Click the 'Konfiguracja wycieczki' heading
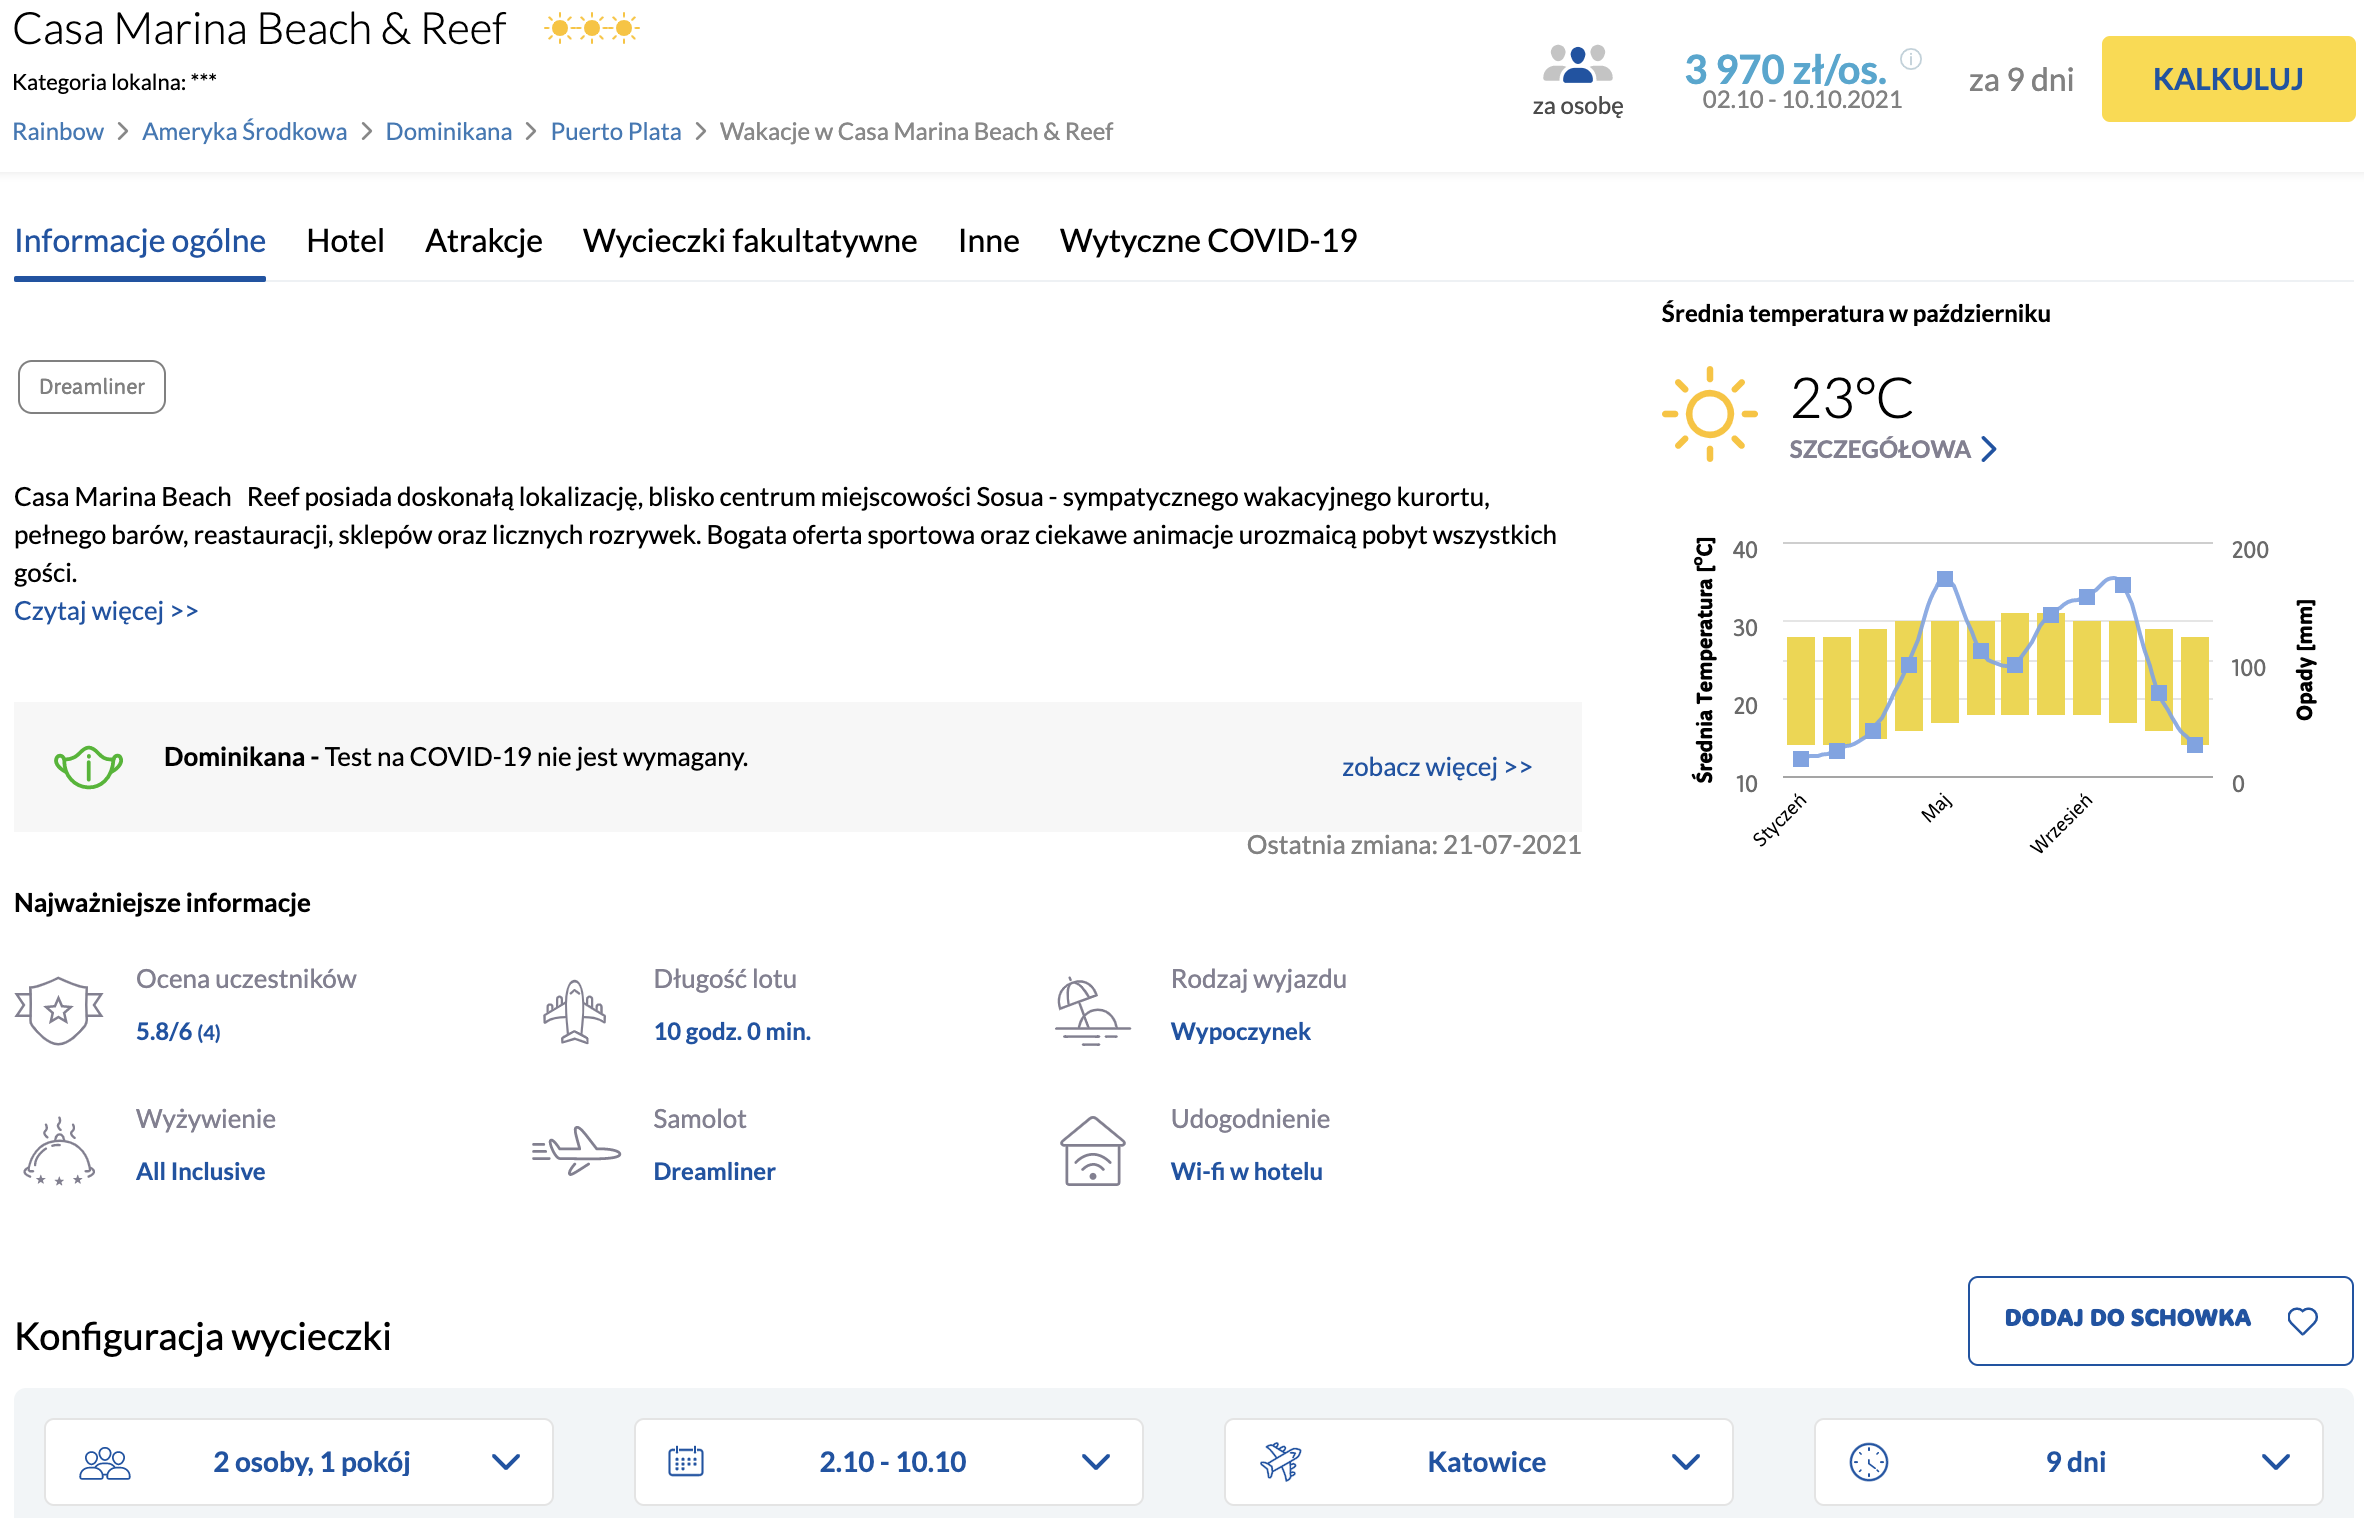 click(203, 1337)
